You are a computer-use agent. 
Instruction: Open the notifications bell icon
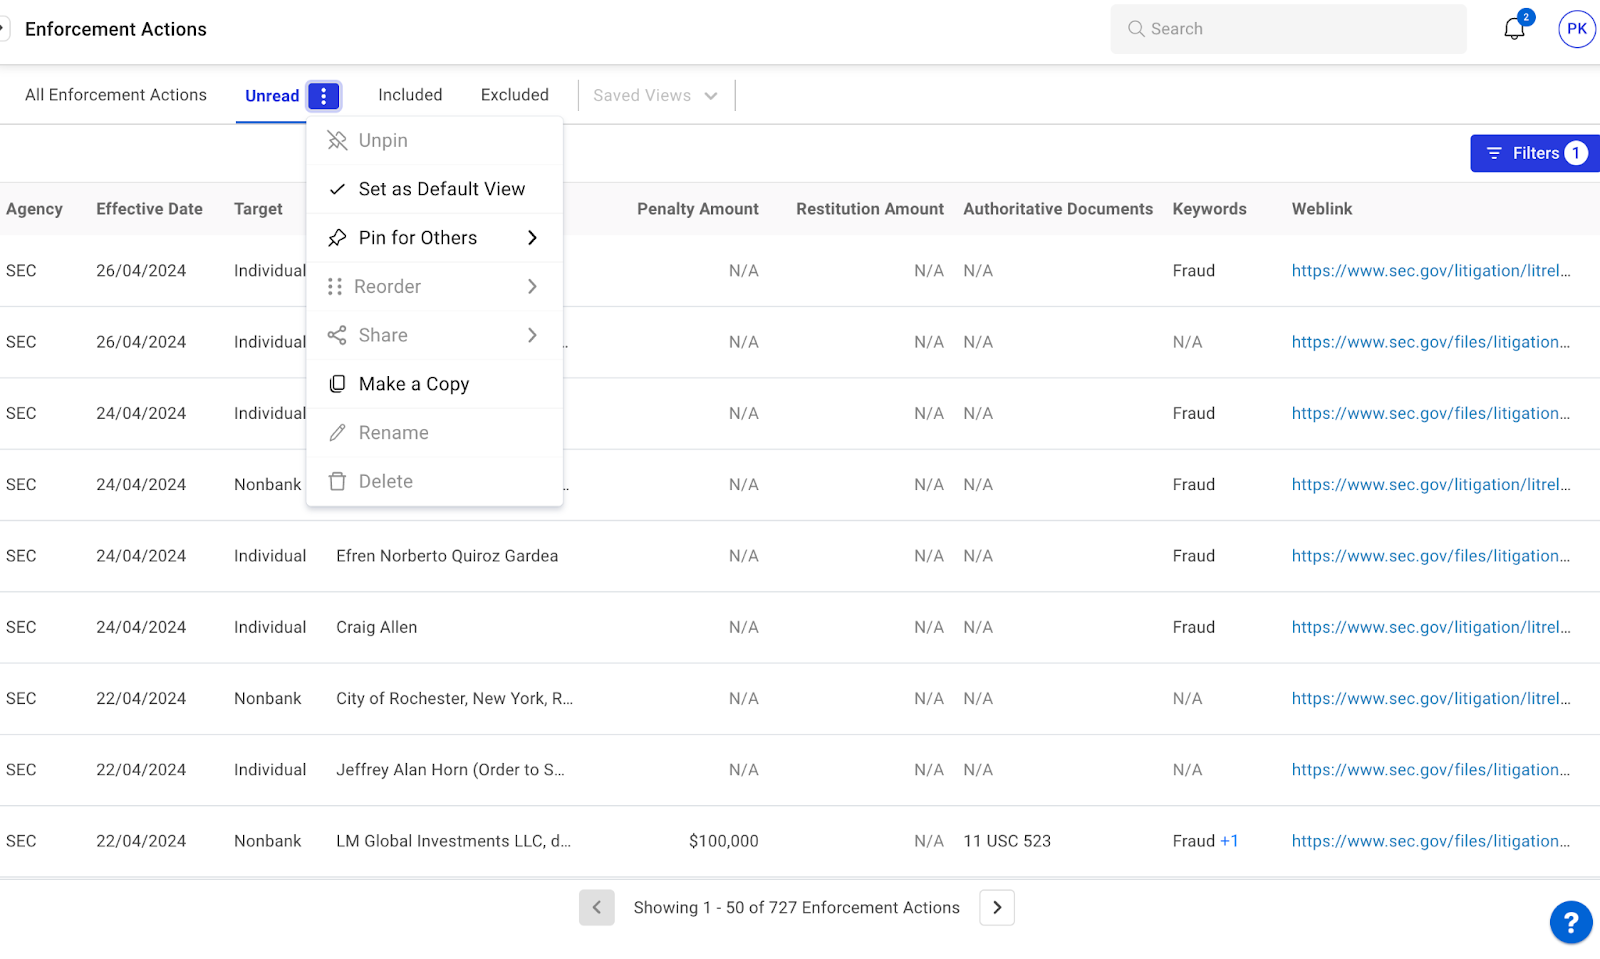point(1514,29)
